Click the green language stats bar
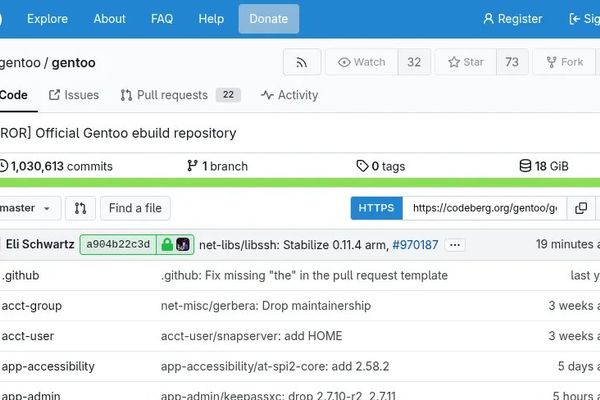The image size is (600, 400). 300,183
